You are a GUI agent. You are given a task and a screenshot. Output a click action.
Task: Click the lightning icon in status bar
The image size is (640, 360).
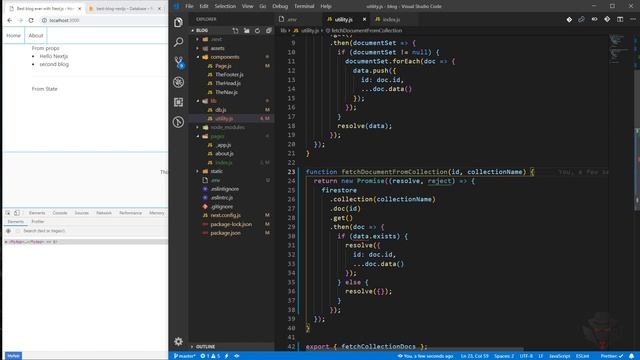[x=227, y=356]
